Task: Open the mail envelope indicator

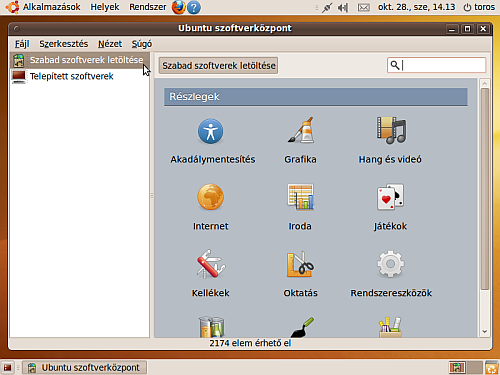Action: point(364,7)
